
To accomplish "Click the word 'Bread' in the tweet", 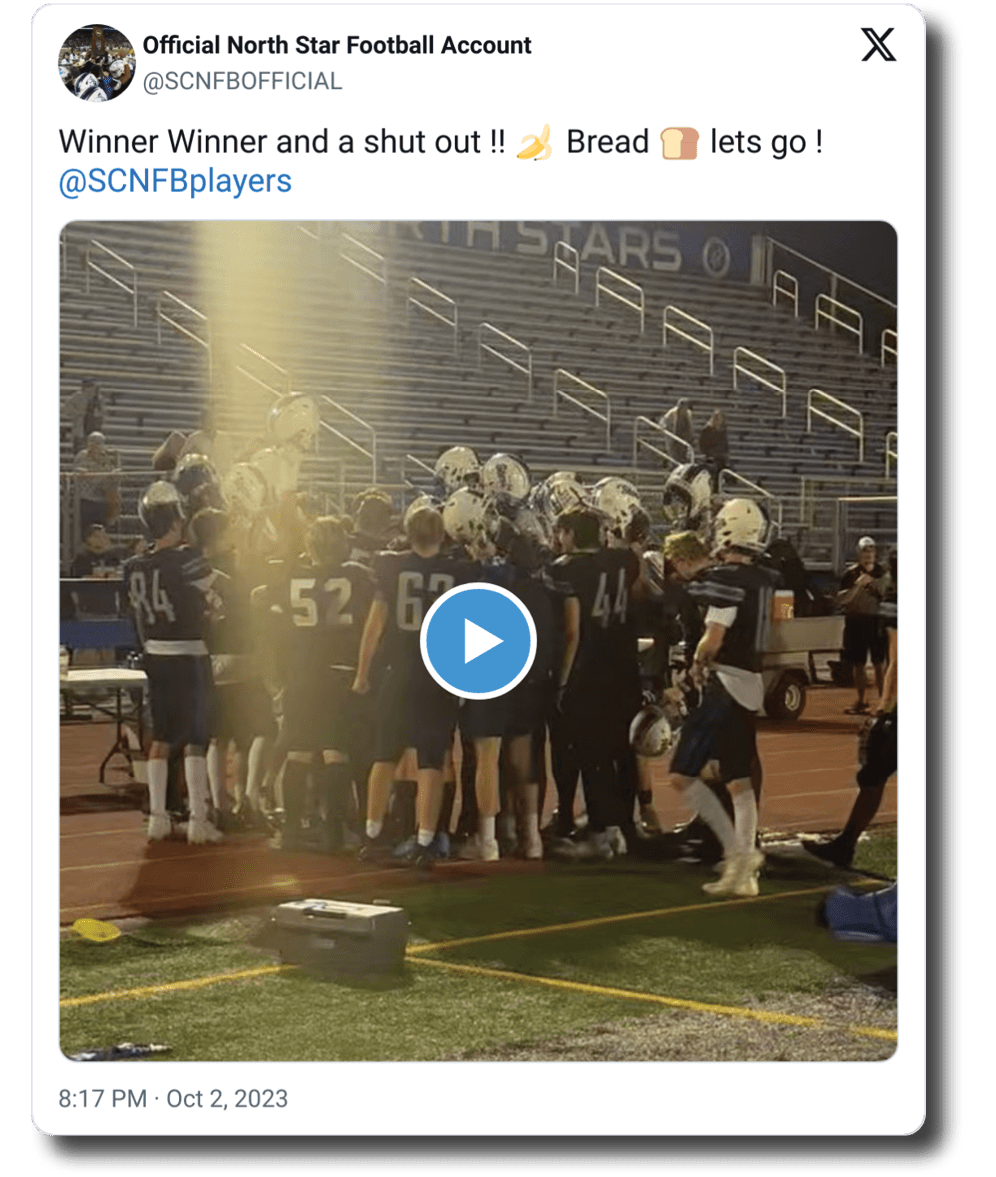I will tap(608, 142).
